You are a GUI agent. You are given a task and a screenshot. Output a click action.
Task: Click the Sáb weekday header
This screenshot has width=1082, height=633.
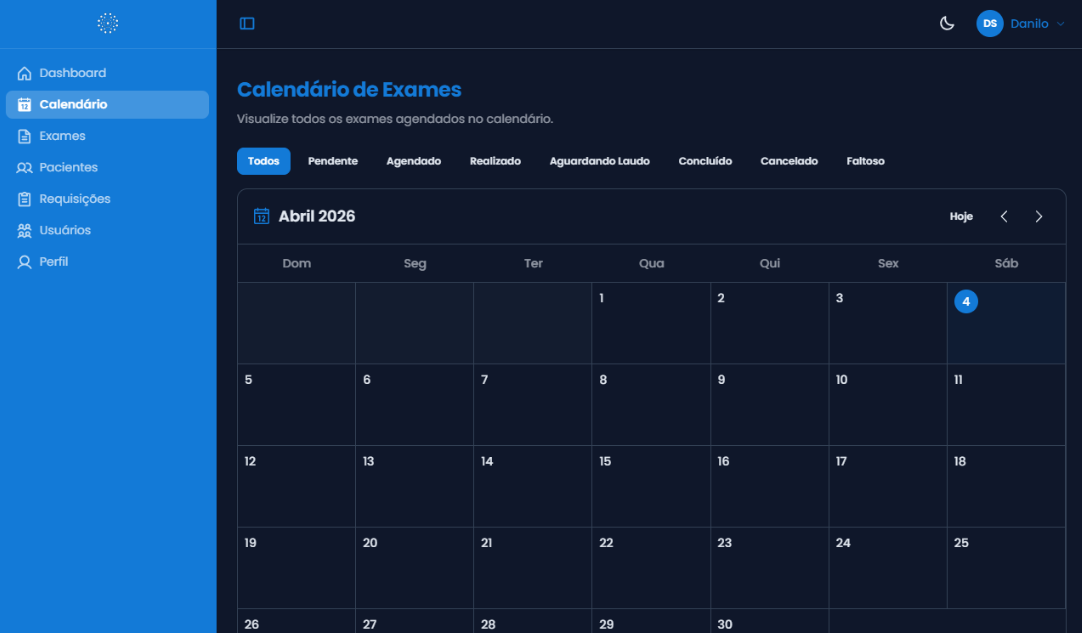pos(1006,263)
